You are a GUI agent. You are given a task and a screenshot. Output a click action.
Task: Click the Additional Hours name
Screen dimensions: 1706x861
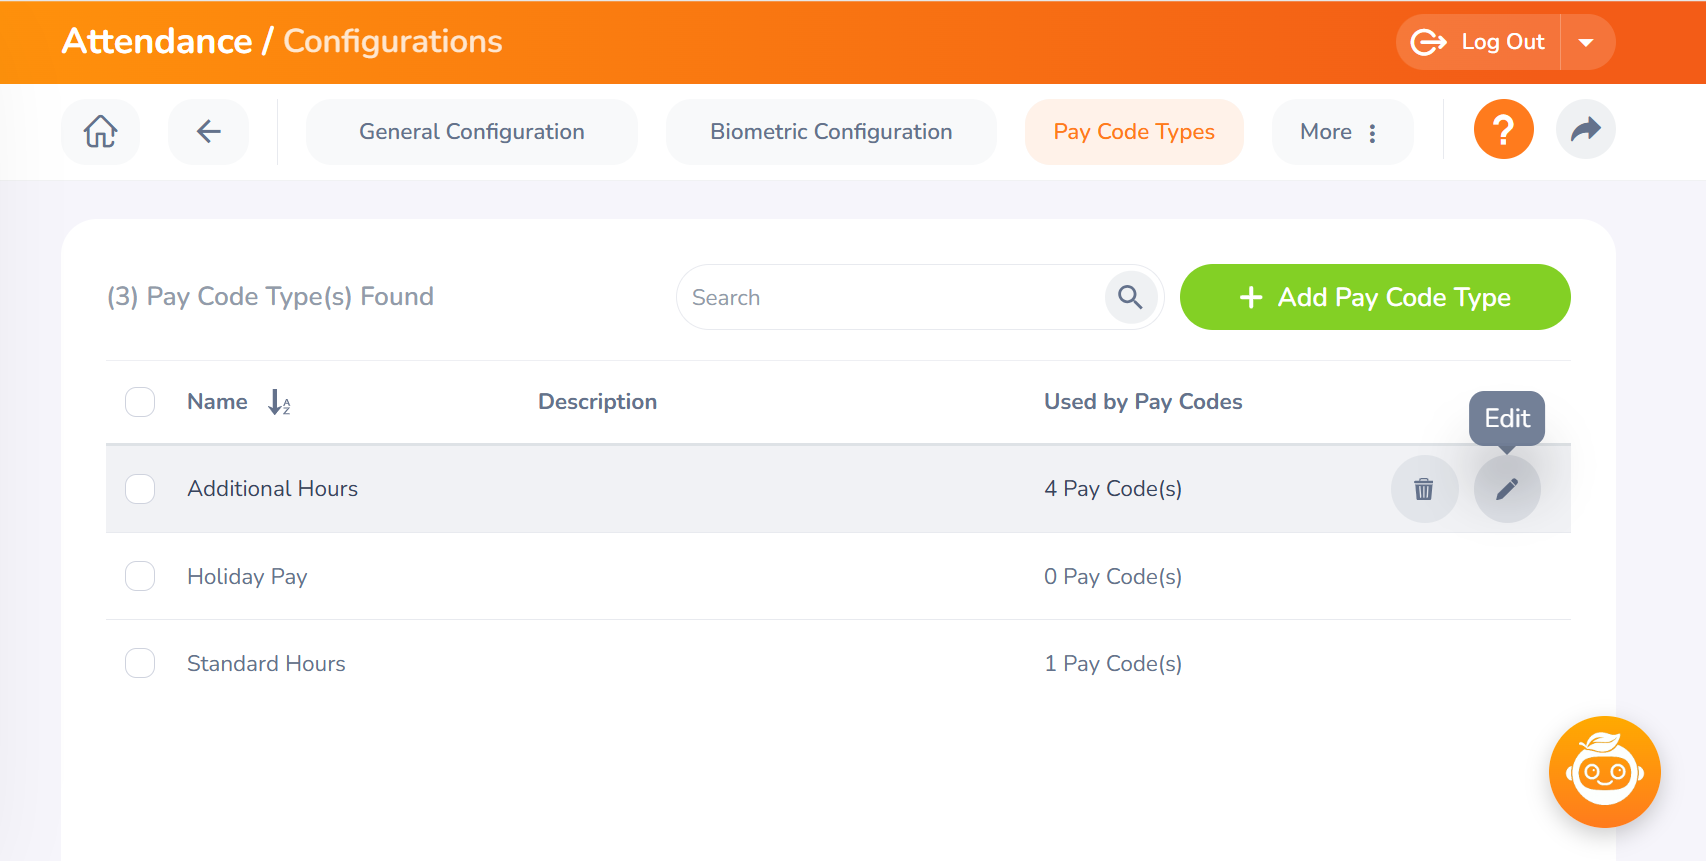coord(272,489)
